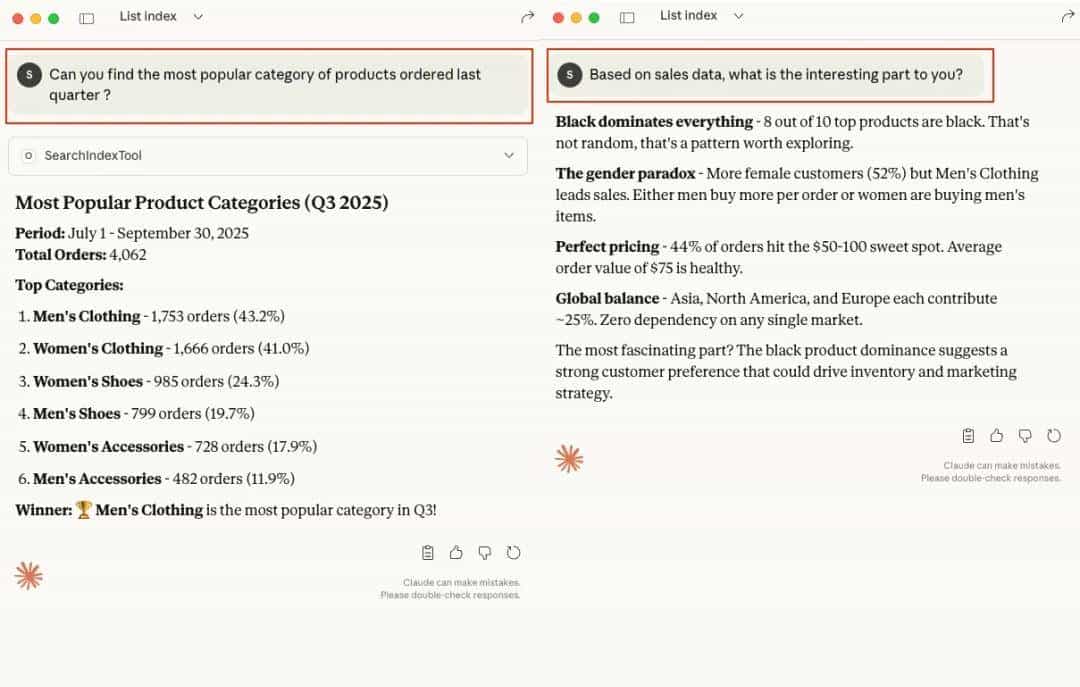Select the sales data question bubble
This screenshot has width=1080, height=687.
pos(770,74)
